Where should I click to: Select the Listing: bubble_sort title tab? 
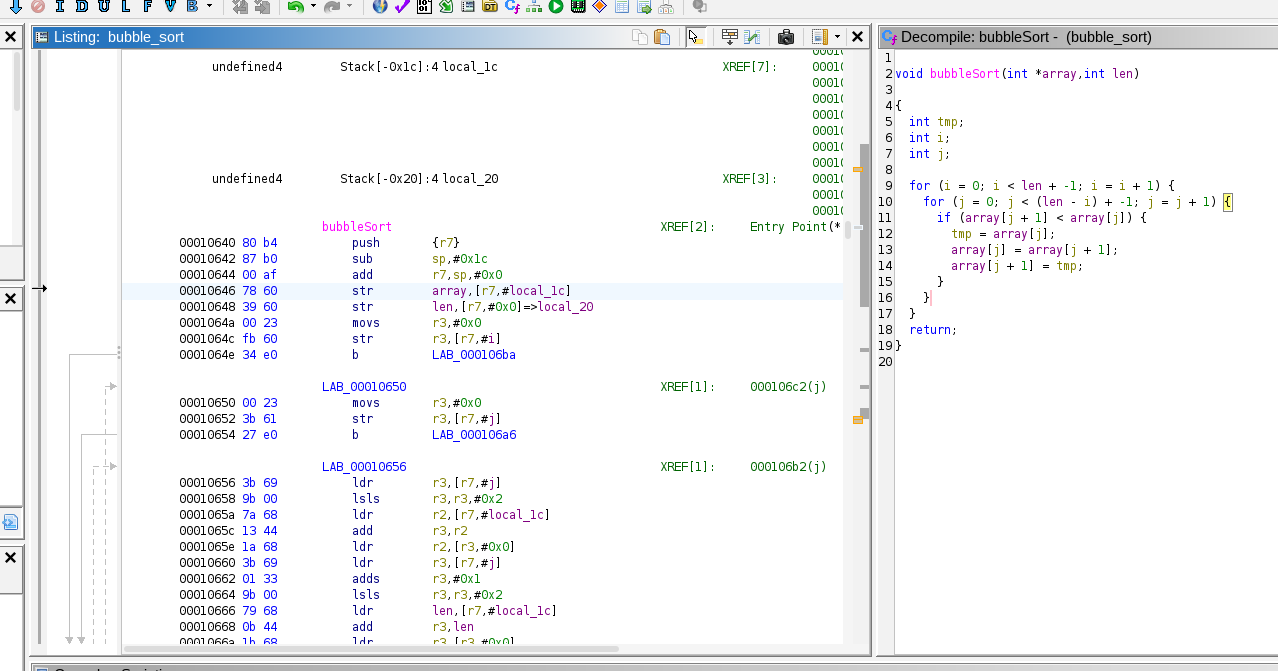coord(118,37)
